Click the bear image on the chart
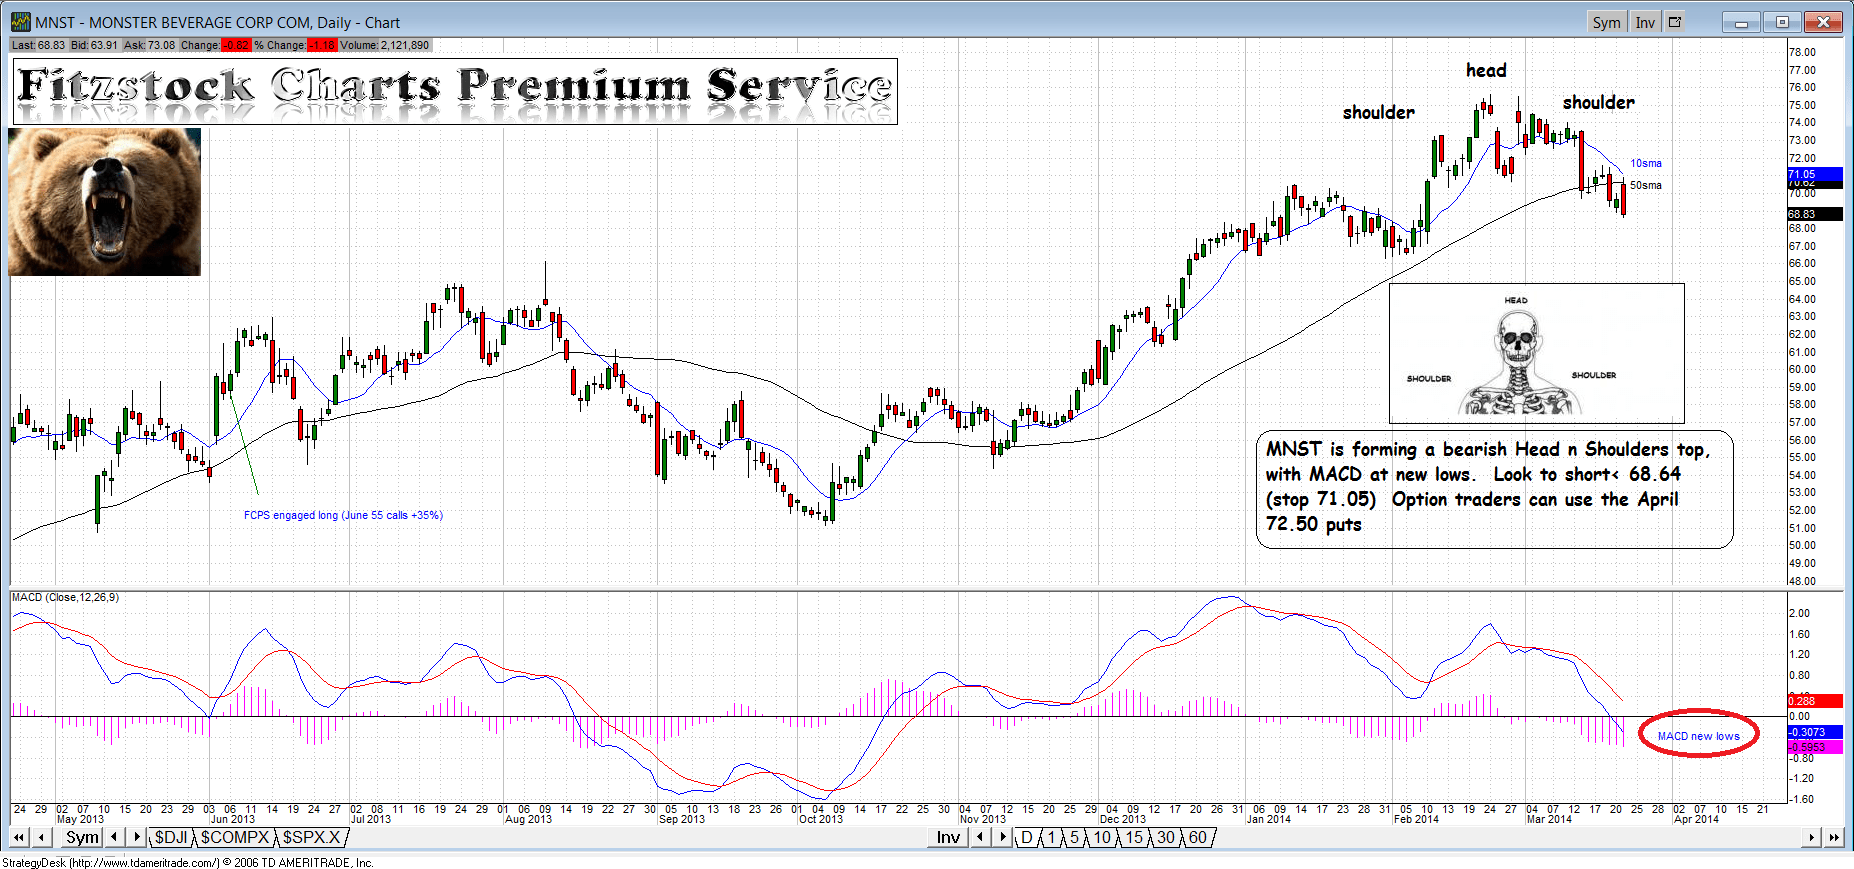This screenshot has height=869, width=1854. click(x=105, y=202)
